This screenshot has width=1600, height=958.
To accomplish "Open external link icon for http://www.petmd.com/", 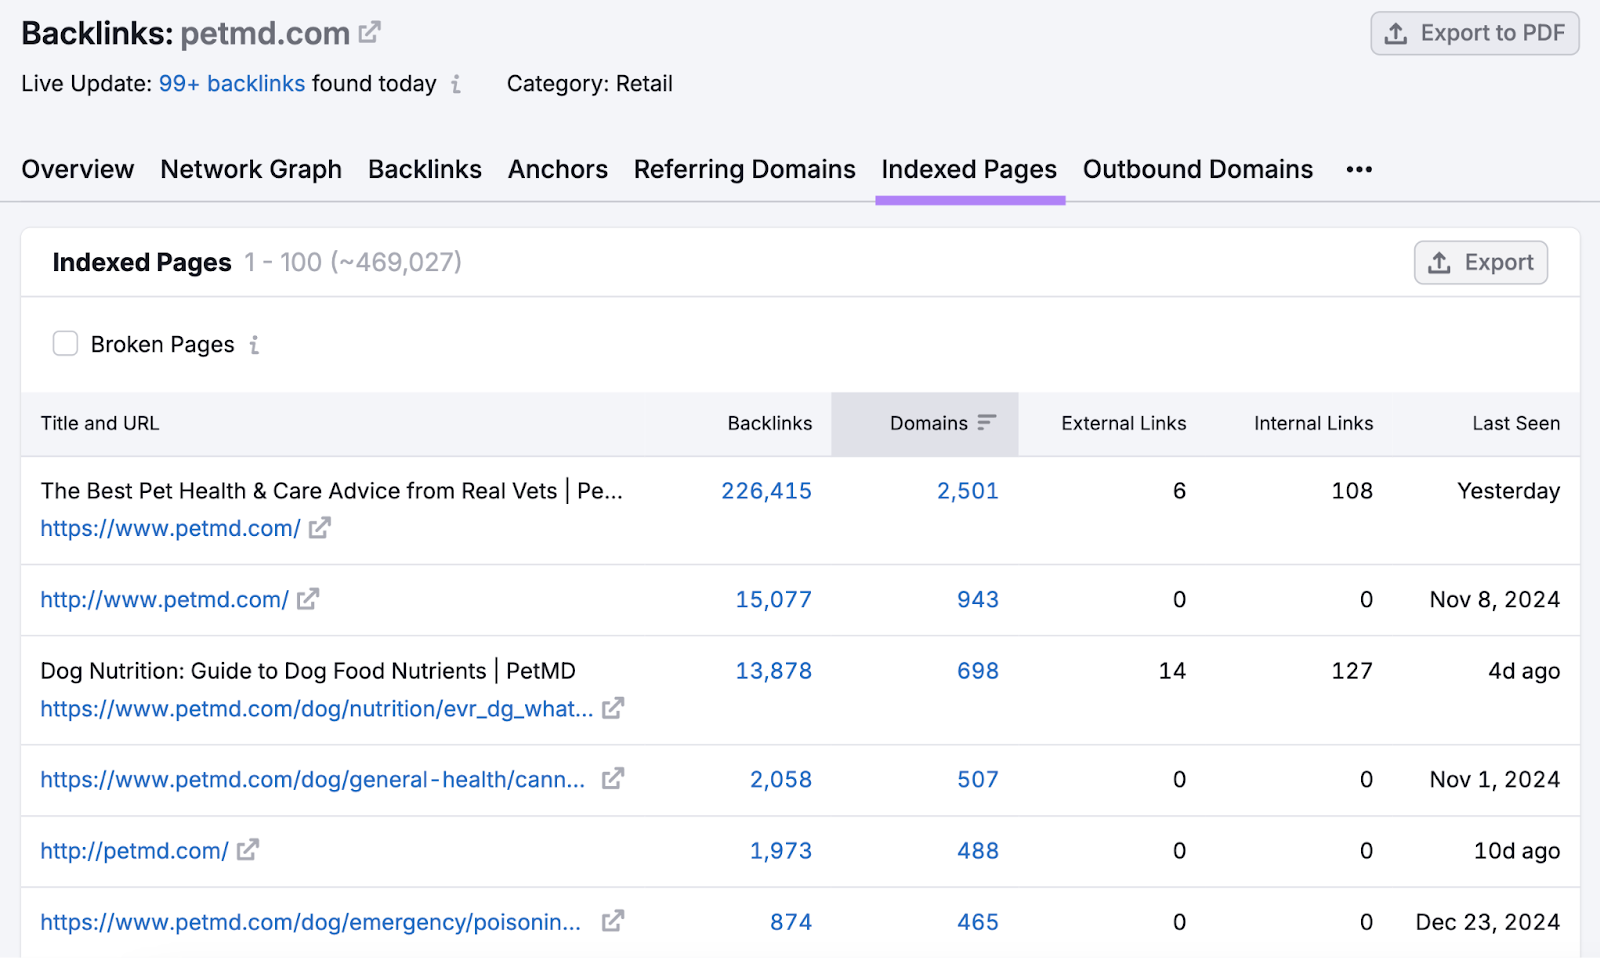I will [308, 599].
